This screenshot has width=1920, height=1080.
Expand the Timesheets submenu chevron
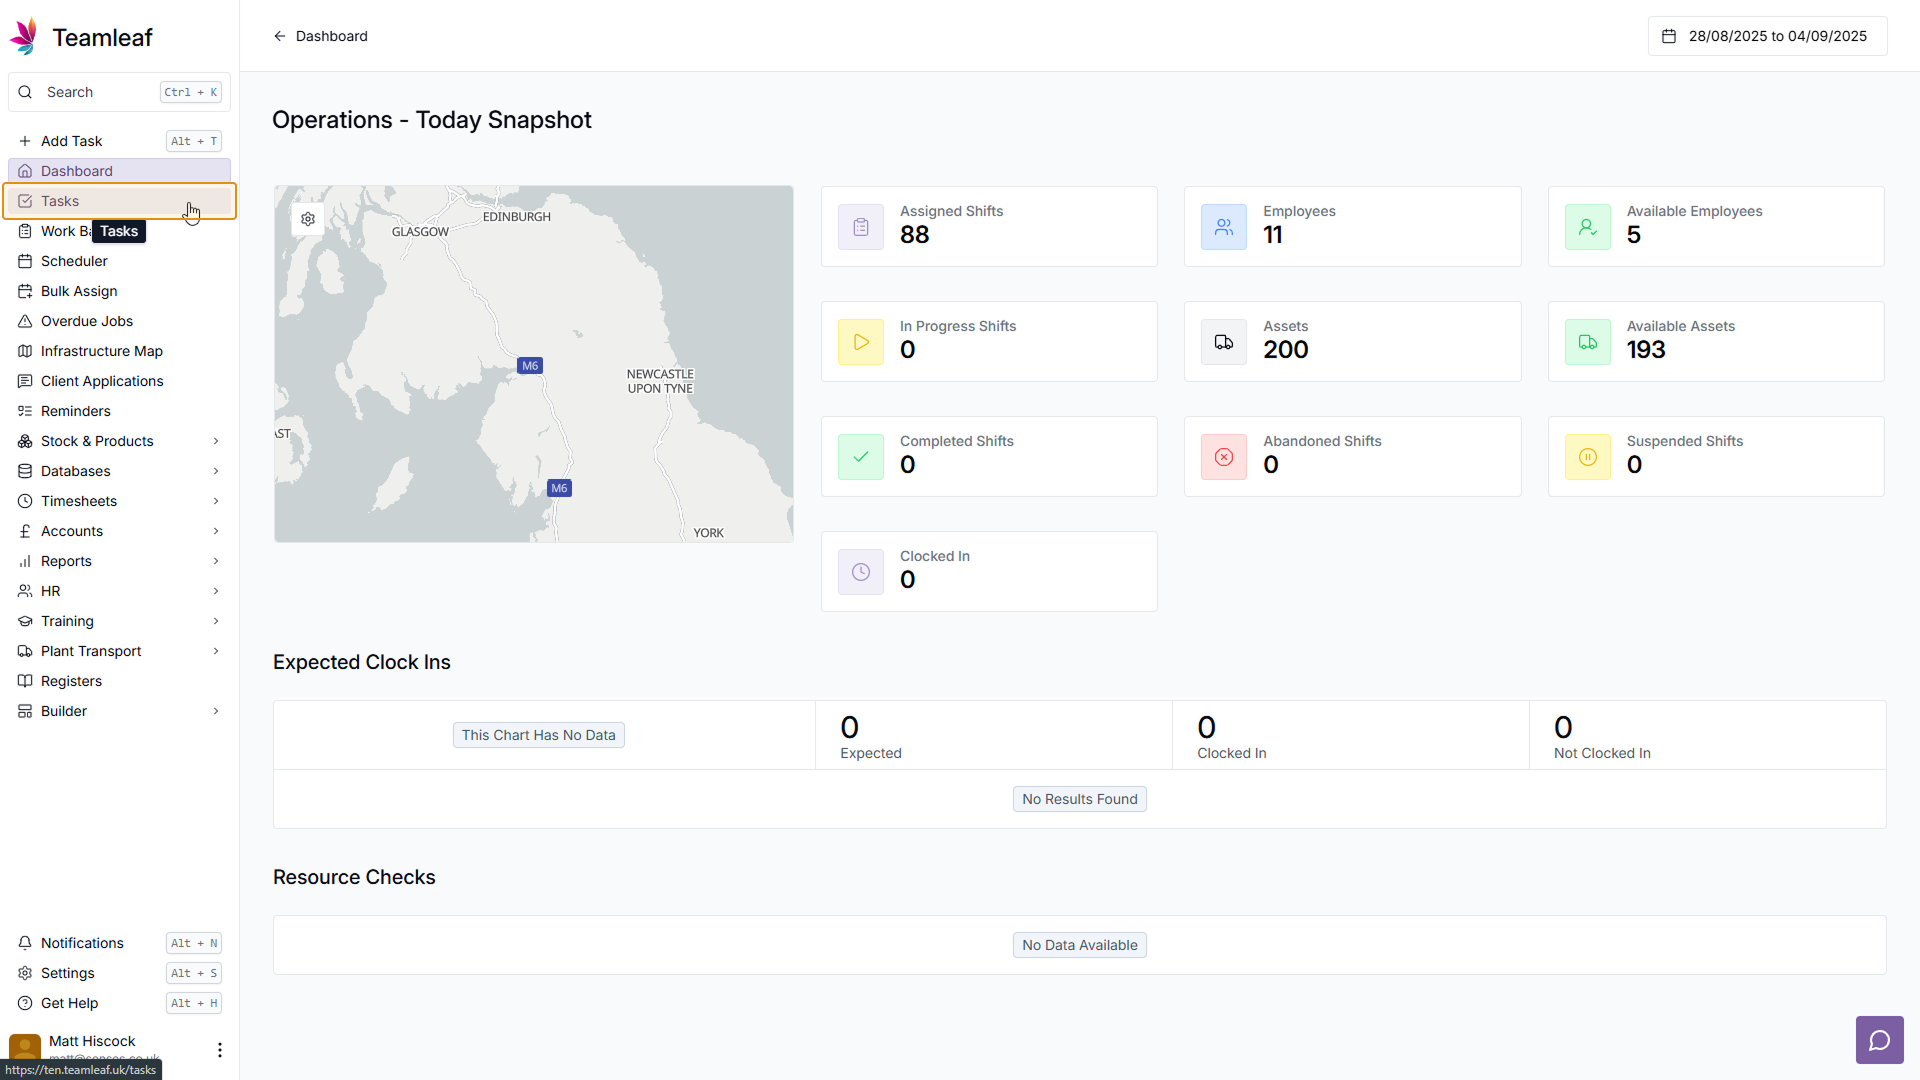click(x=216, y=501)
